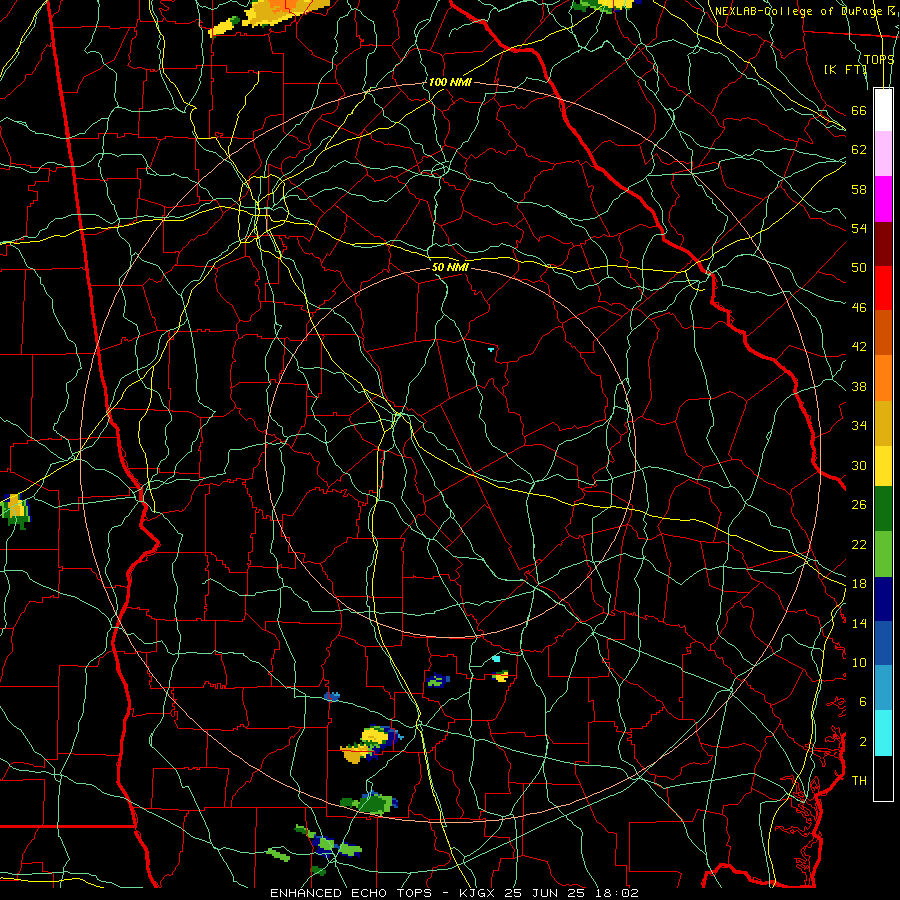The width and height of the screenshot is (900, 900).
Task: Click the dark orange legend swatch
Action: point(883,333)
